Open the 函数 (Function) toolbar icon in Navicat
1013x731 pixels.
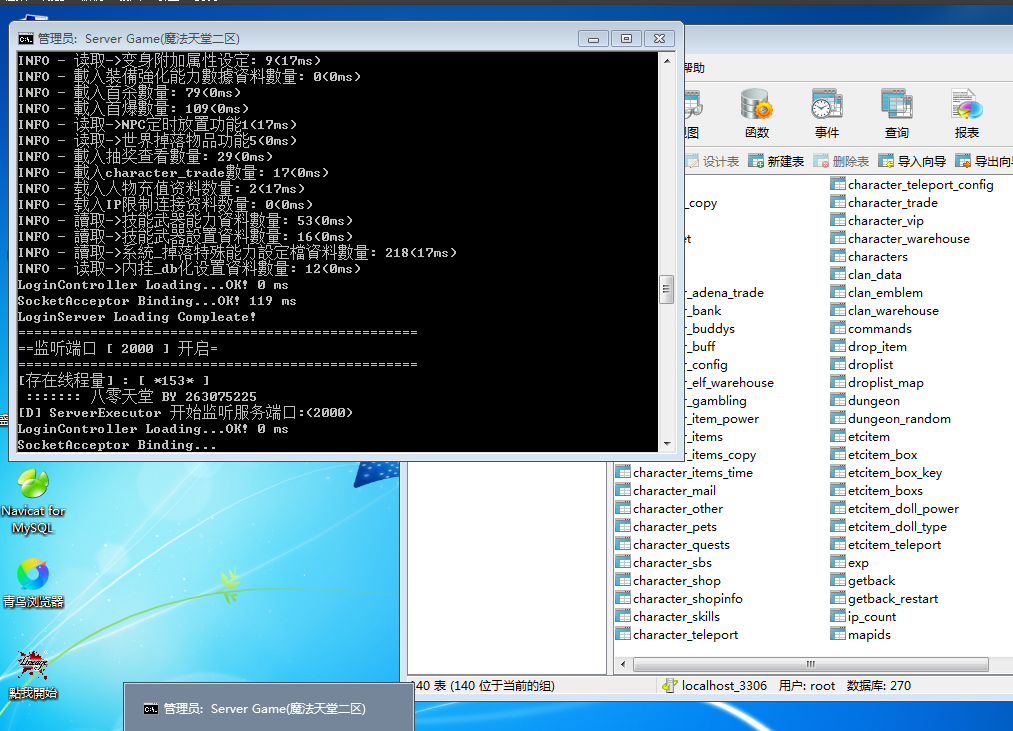[757, 114]
